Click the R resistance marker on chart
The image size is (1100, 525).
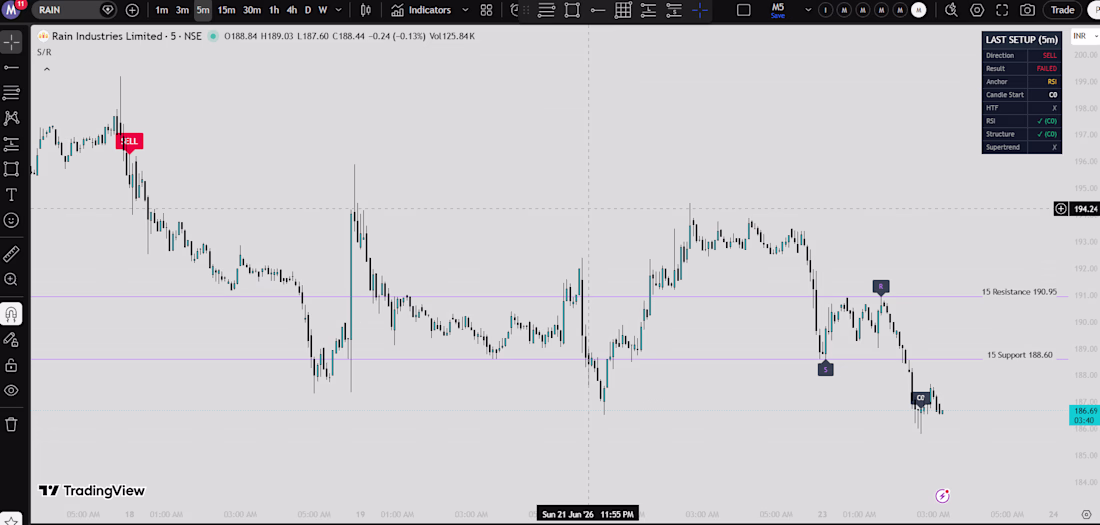point(881,286)
